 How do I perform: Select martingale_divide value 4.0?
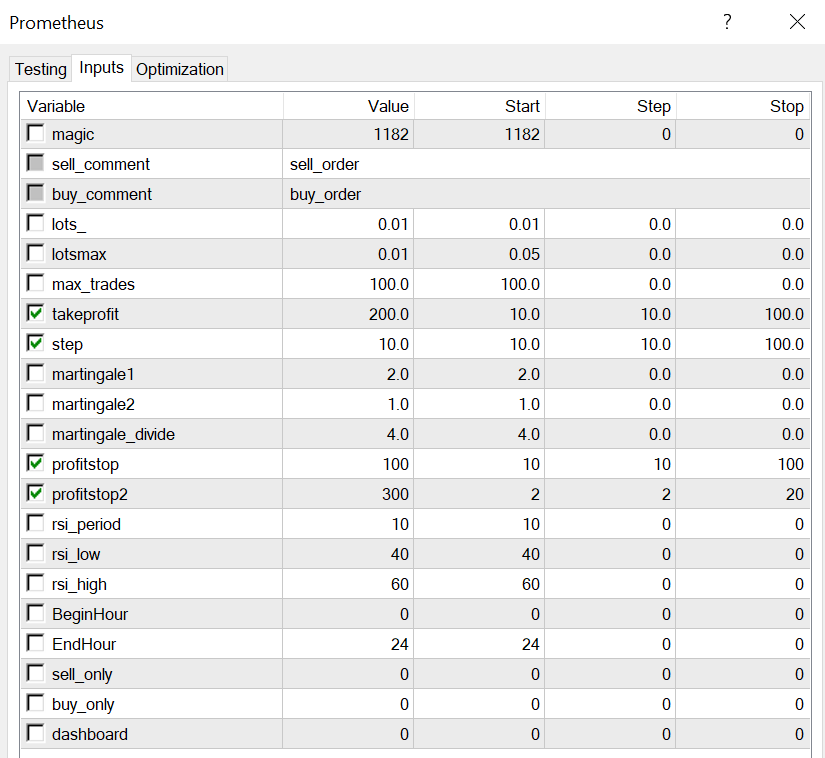(348, 434)
